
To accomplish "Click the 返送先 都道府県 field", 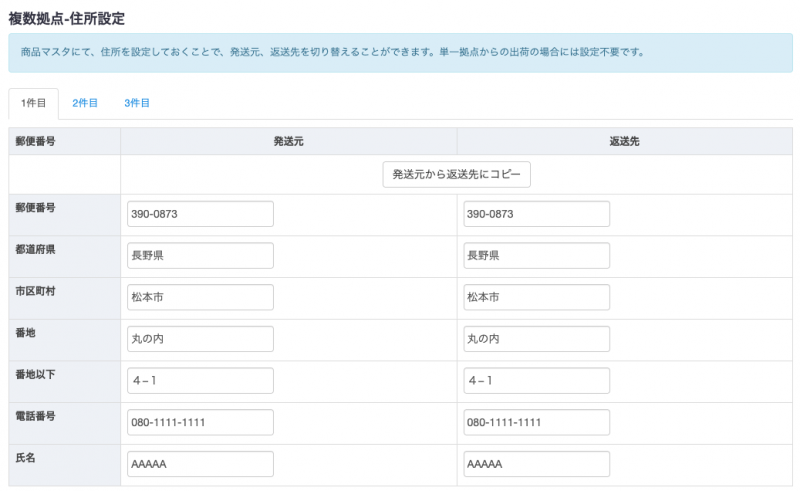I will (x=536, y=256).
